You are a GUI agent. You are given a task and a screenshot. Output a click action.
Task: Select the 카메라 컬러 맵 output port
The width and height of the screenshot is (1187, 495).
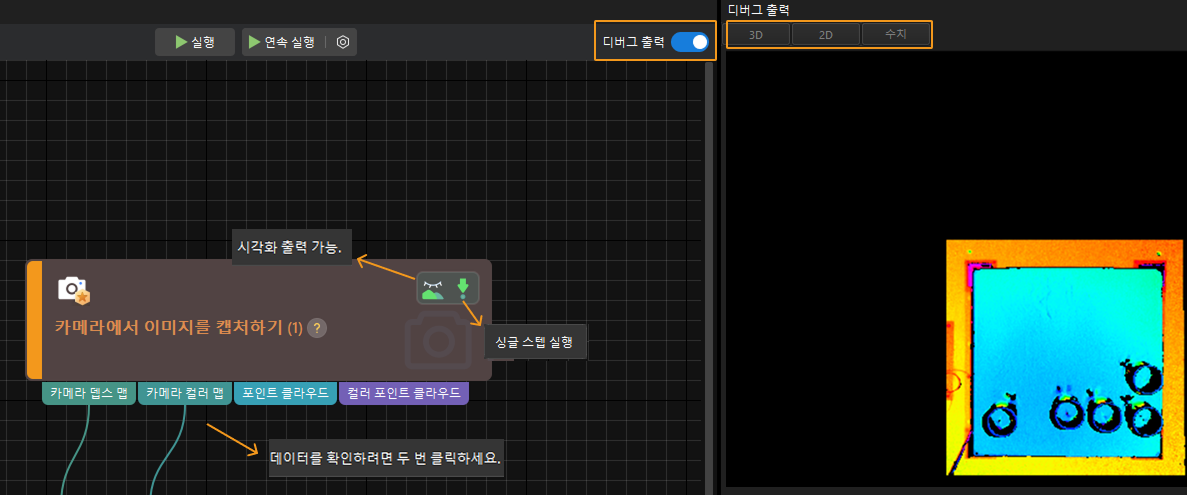coord(184,393)
